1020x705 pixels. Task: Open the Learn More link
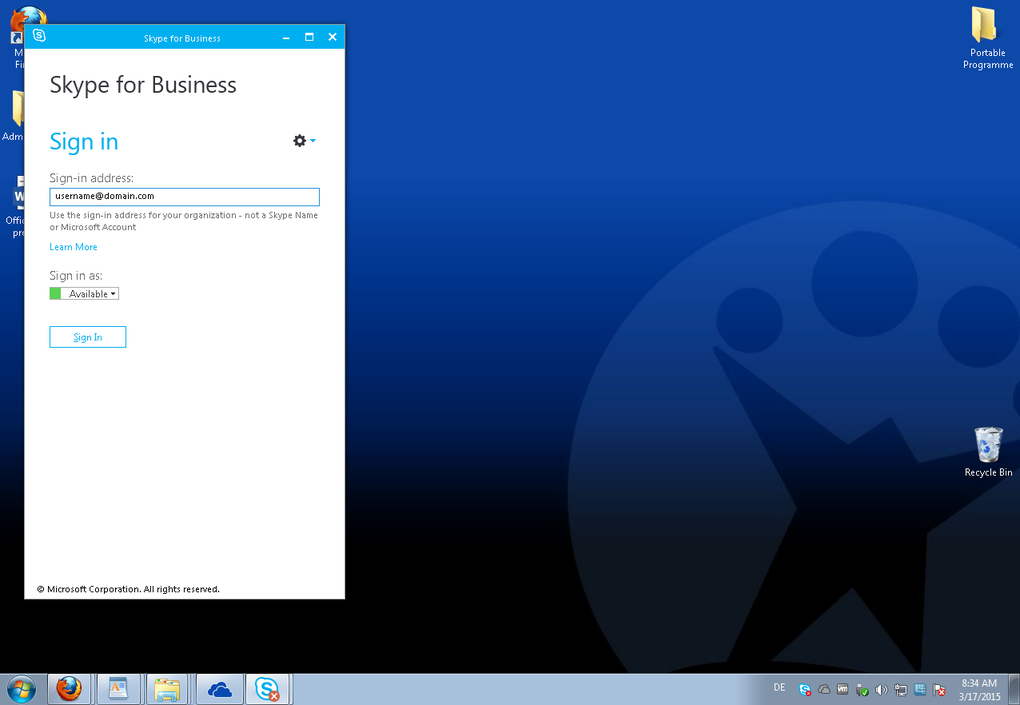click(x=74, y=247)
